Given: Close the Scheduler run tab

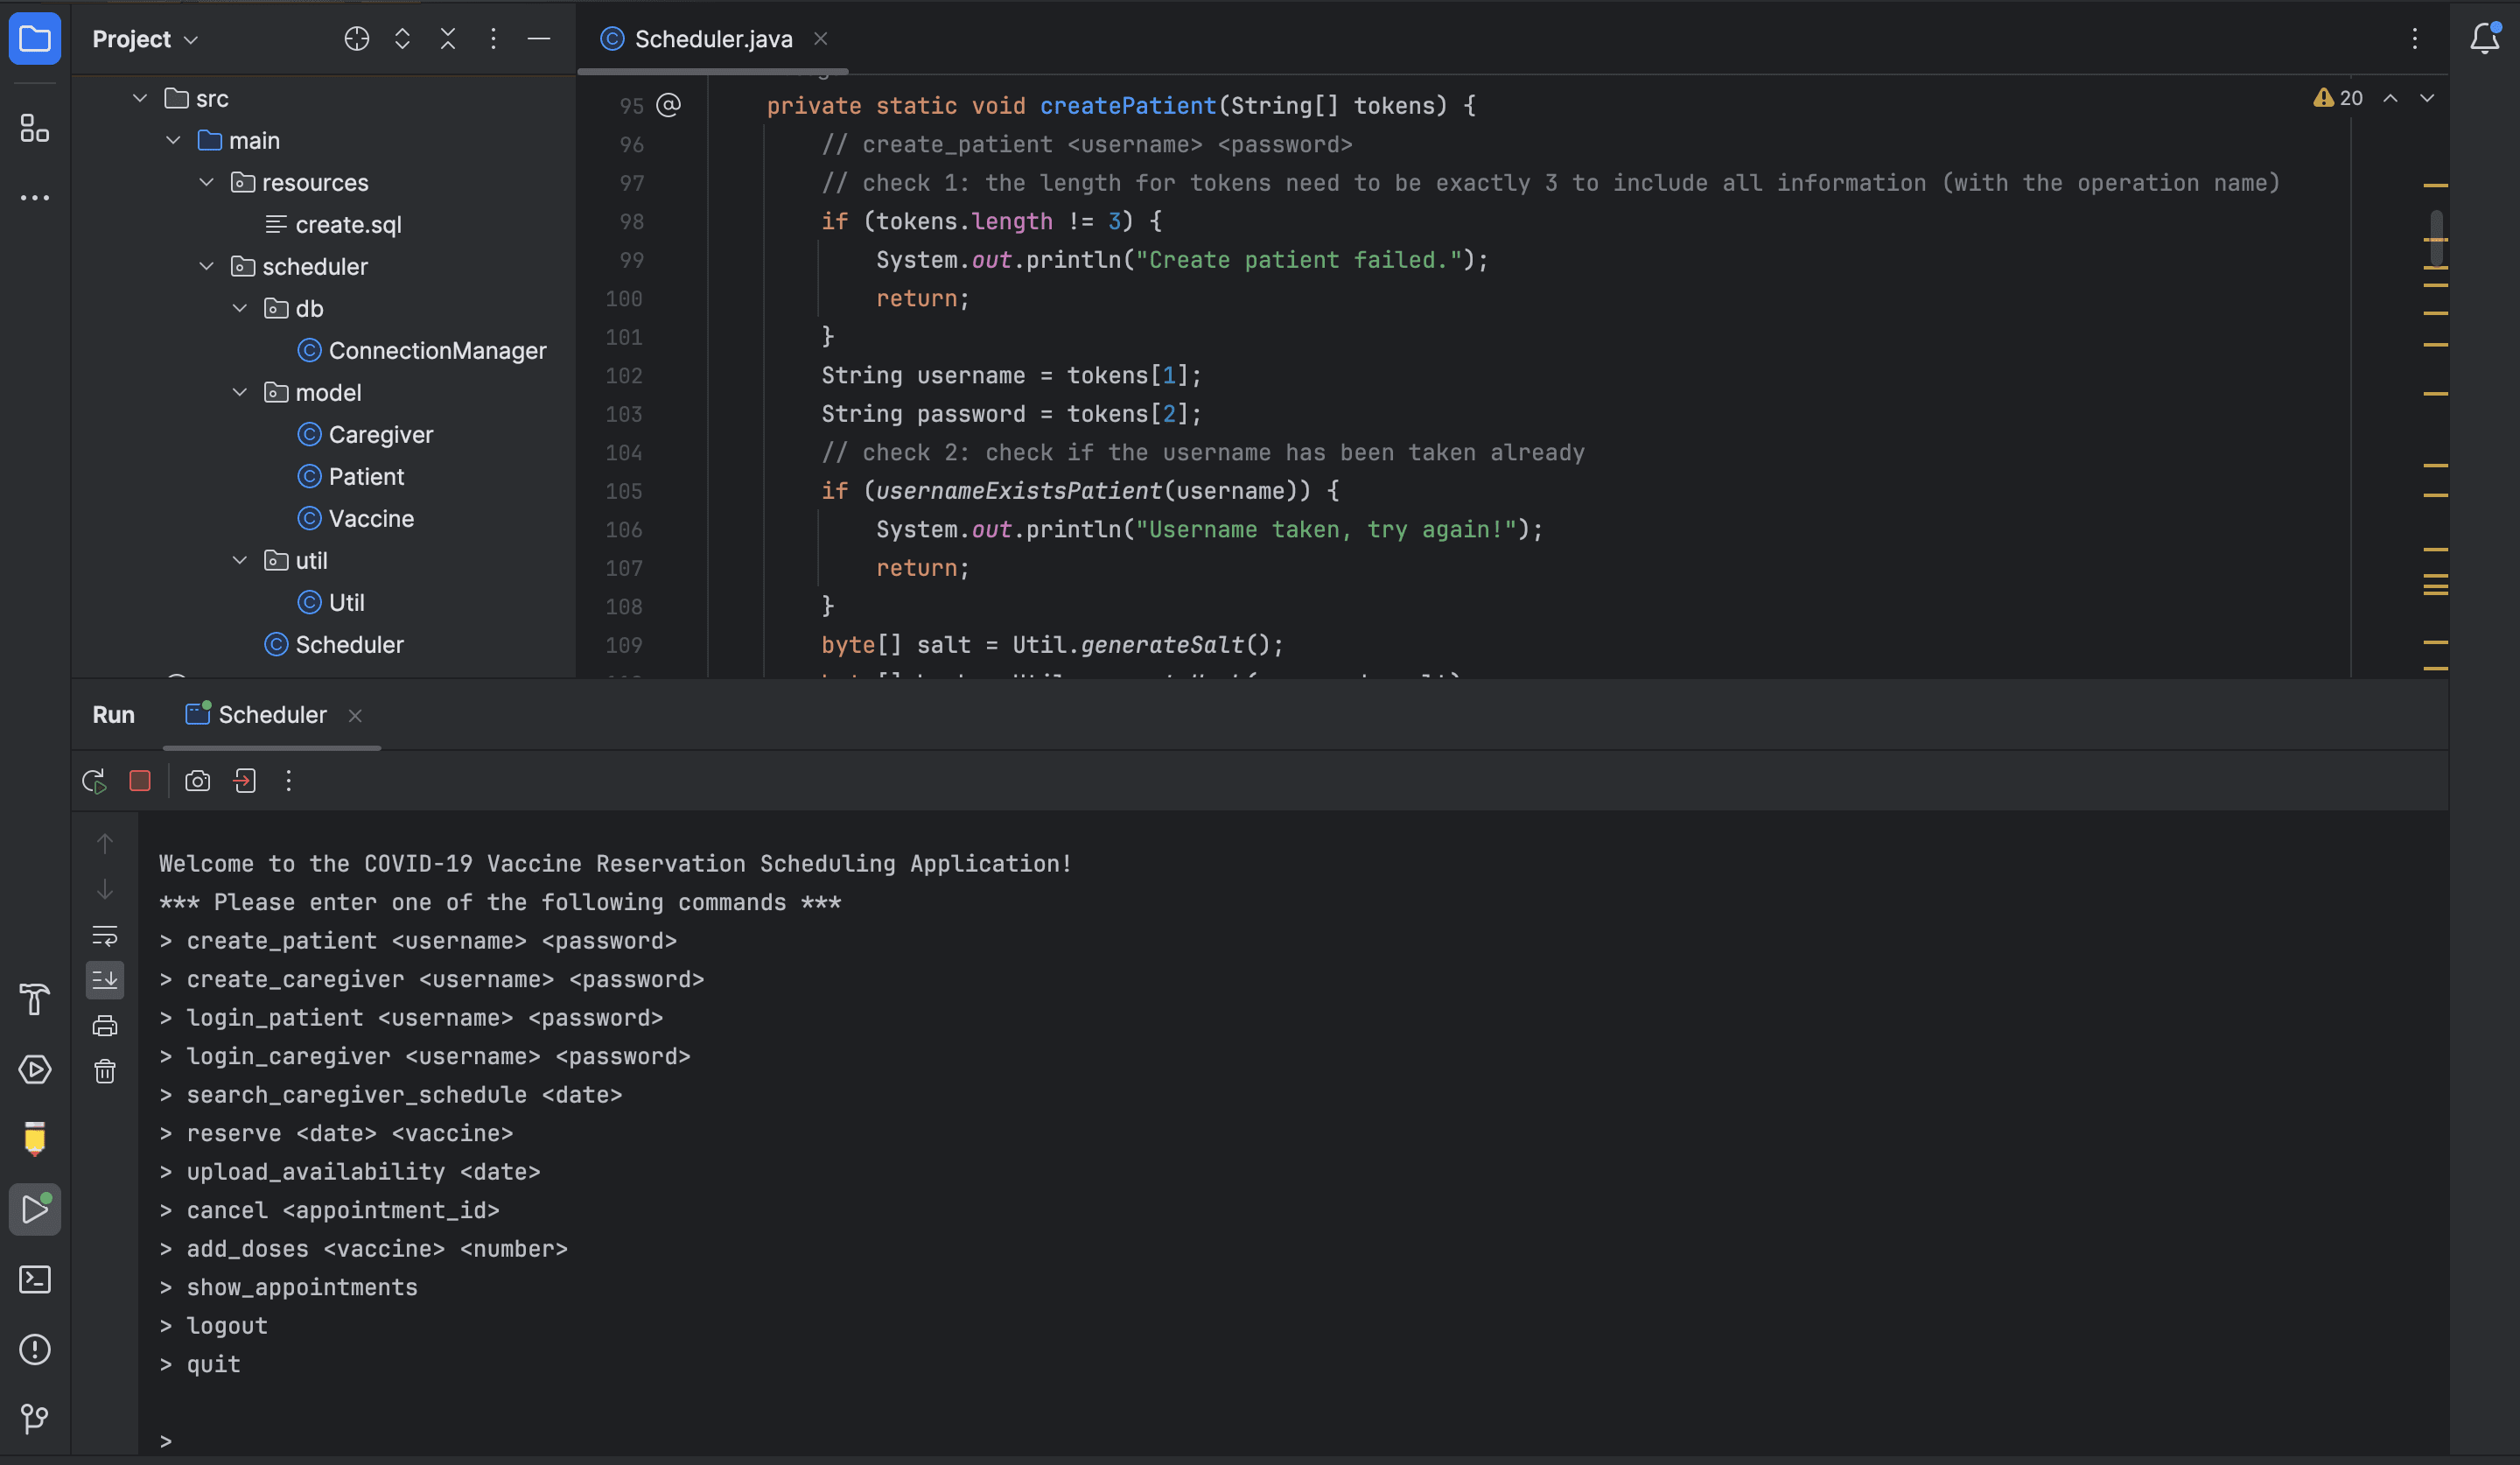Looking at the screenshot, I should pyautogui.click(x=355, y=716).
